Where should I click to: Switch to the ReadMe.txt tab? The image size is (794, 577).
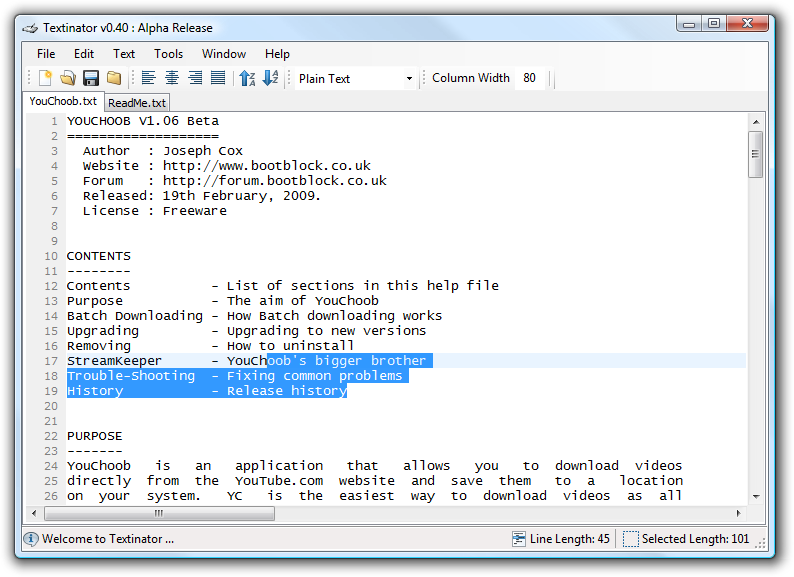137,102
